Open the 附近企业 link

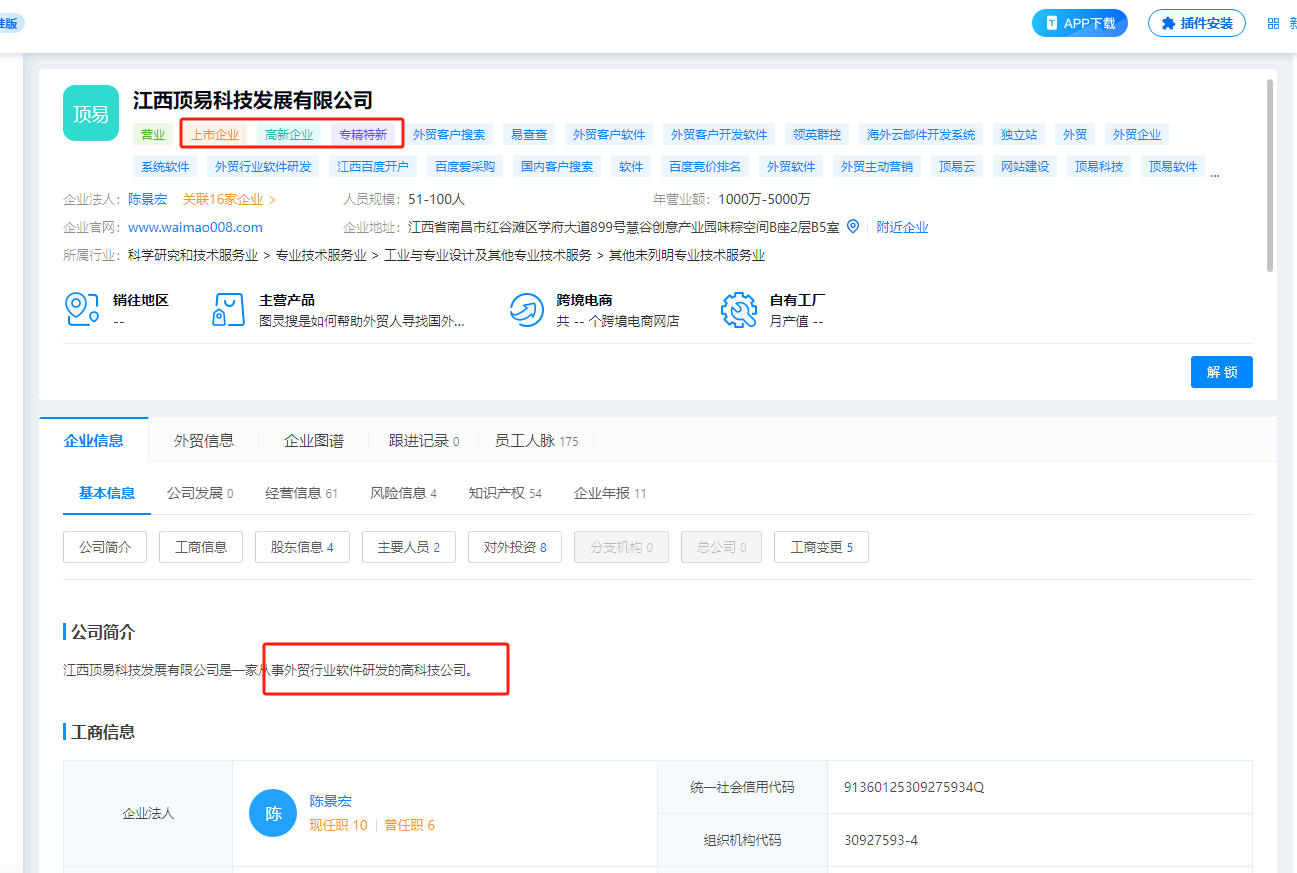(x=902, y=227)
